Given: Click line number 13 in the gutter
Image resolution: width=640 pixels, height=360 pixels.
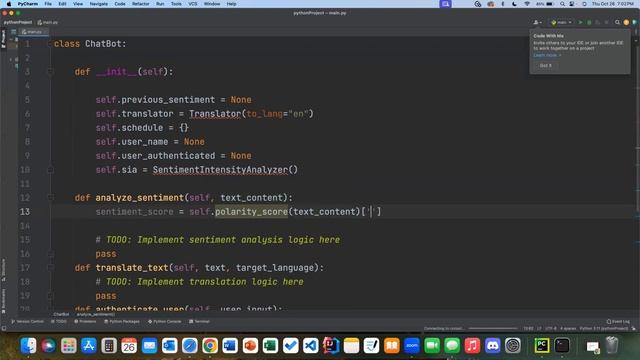Looking at the screenshot, I should coord(25,212).
